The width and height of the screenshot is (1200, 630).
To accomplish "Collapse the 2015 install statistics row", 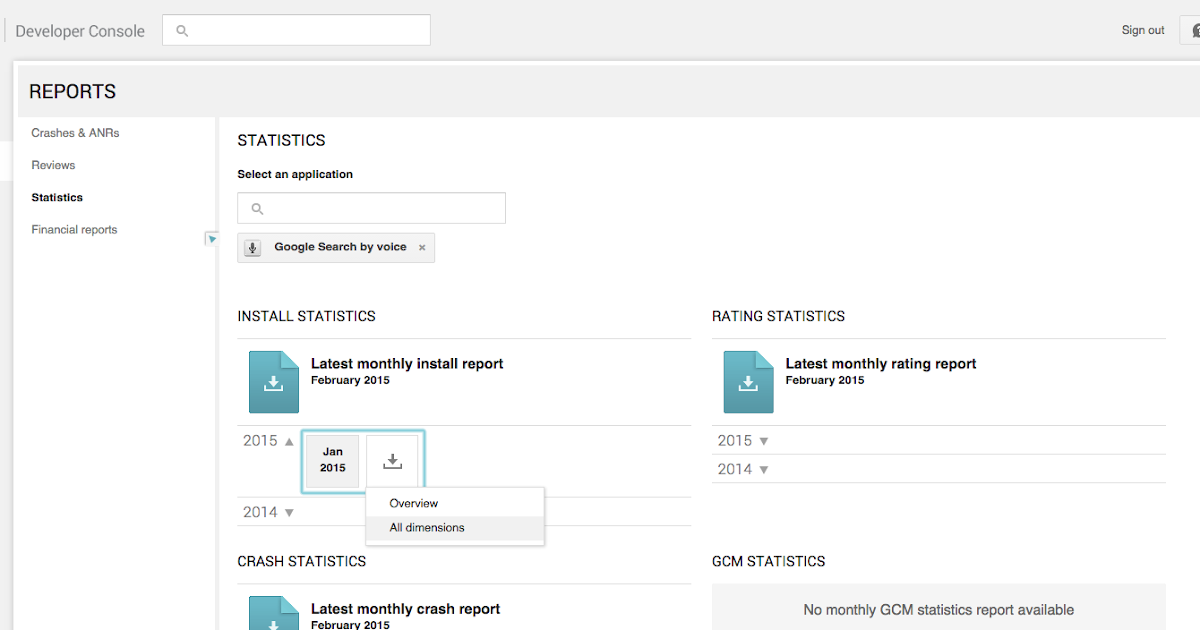I will tap(289, 441).
